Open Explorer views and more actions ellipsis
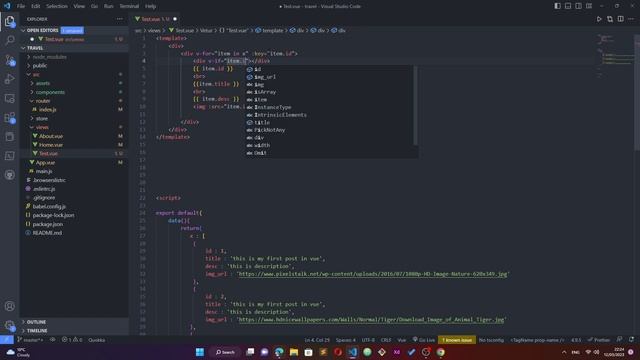 (120, 19)
